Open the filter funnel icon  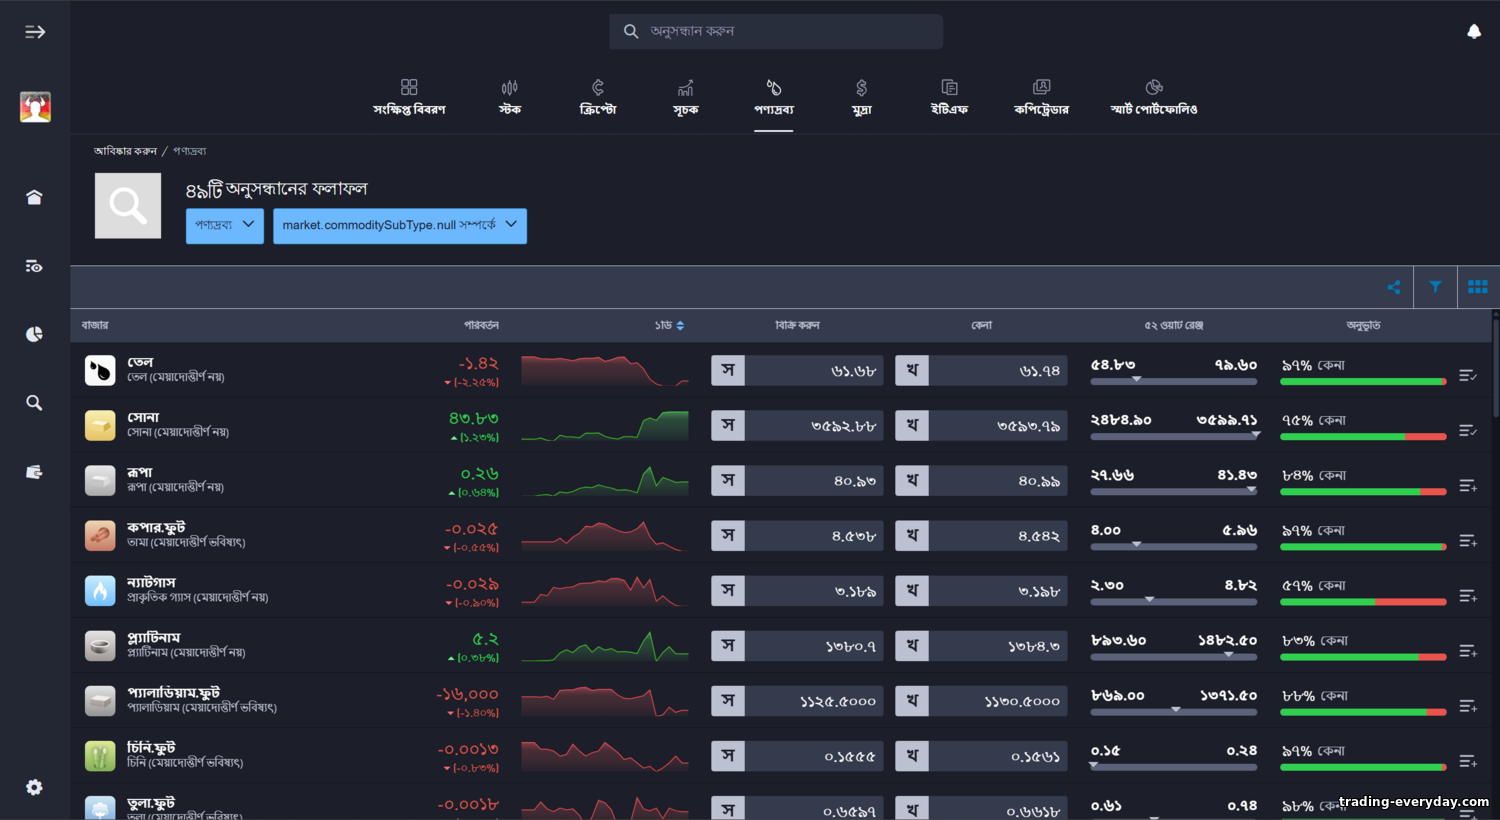[x=1435, y=287]
